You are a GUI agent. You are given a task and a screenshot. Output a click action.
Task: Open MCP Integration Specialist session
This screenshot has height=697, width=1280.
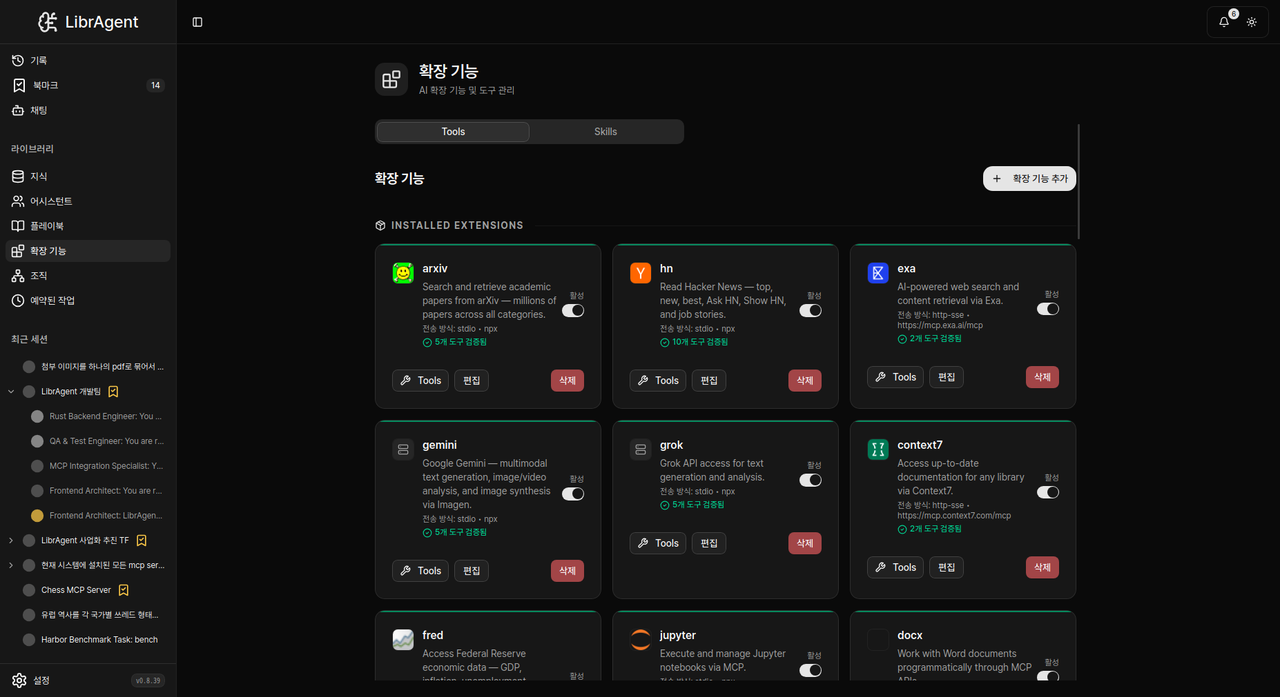pos(97,466)
